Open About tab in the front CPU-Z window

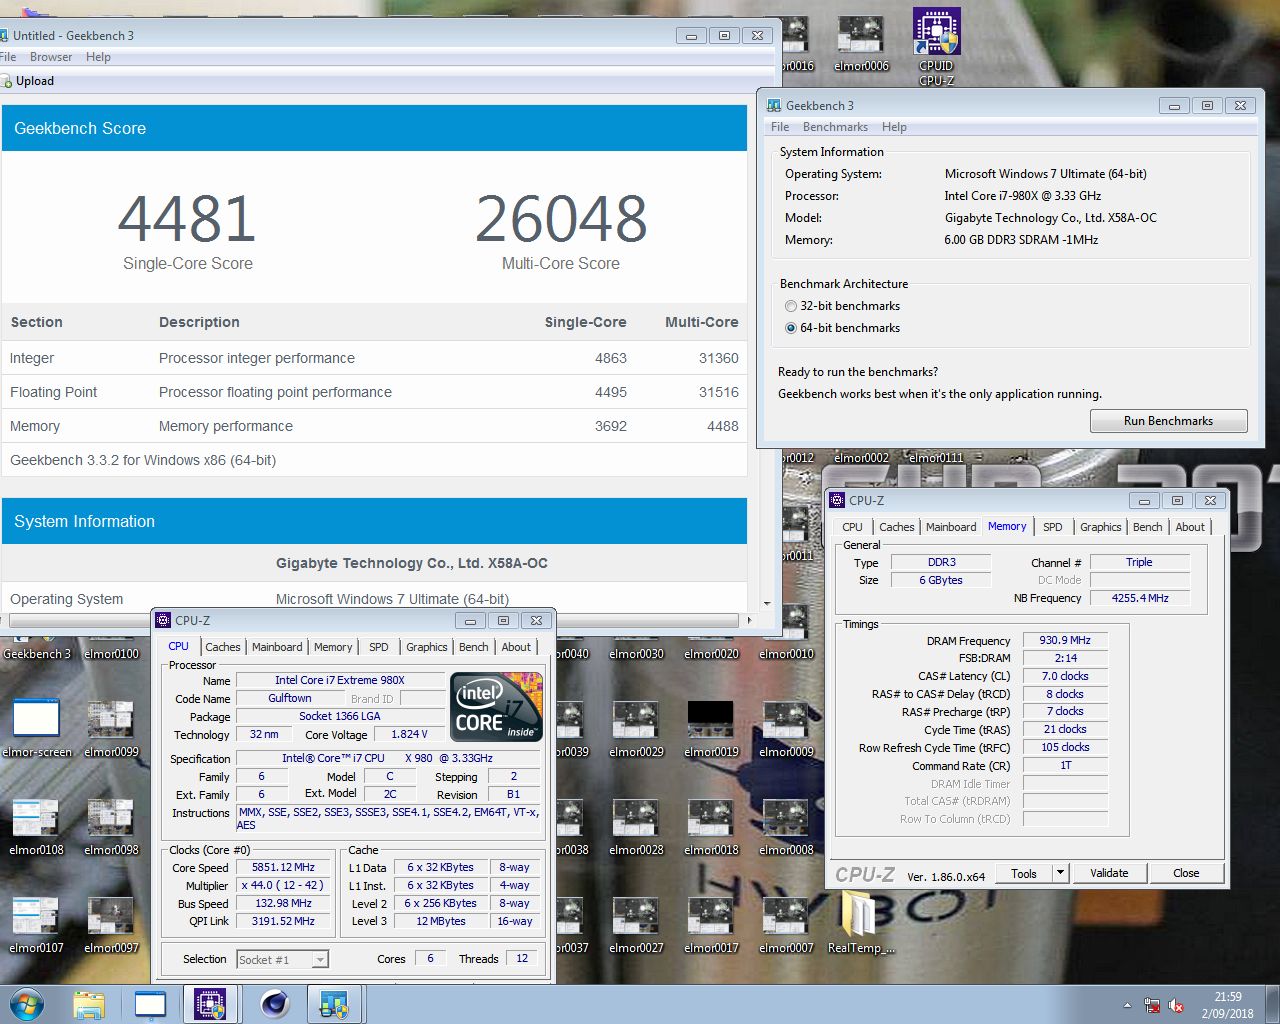click(x=516, y=647)
